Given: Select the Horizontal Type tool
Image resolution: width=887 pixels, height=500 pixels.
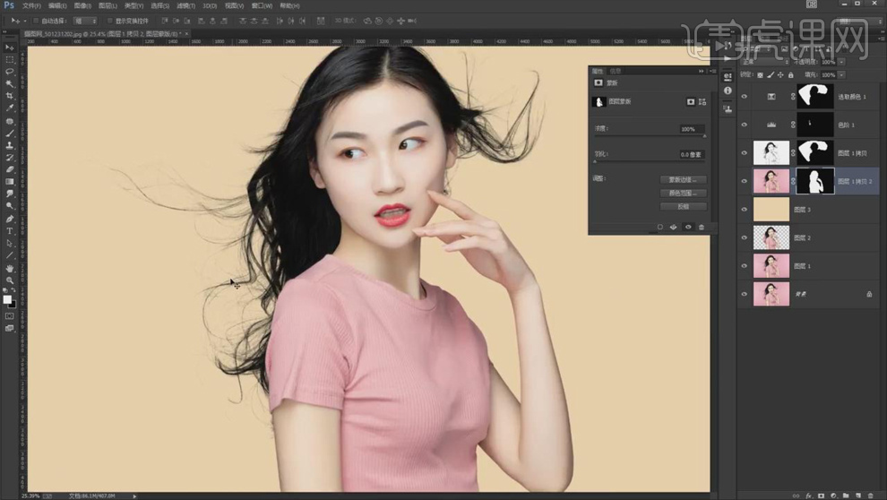Looking at the screenshot, I should pyautogui.click(x=10, y=231).
